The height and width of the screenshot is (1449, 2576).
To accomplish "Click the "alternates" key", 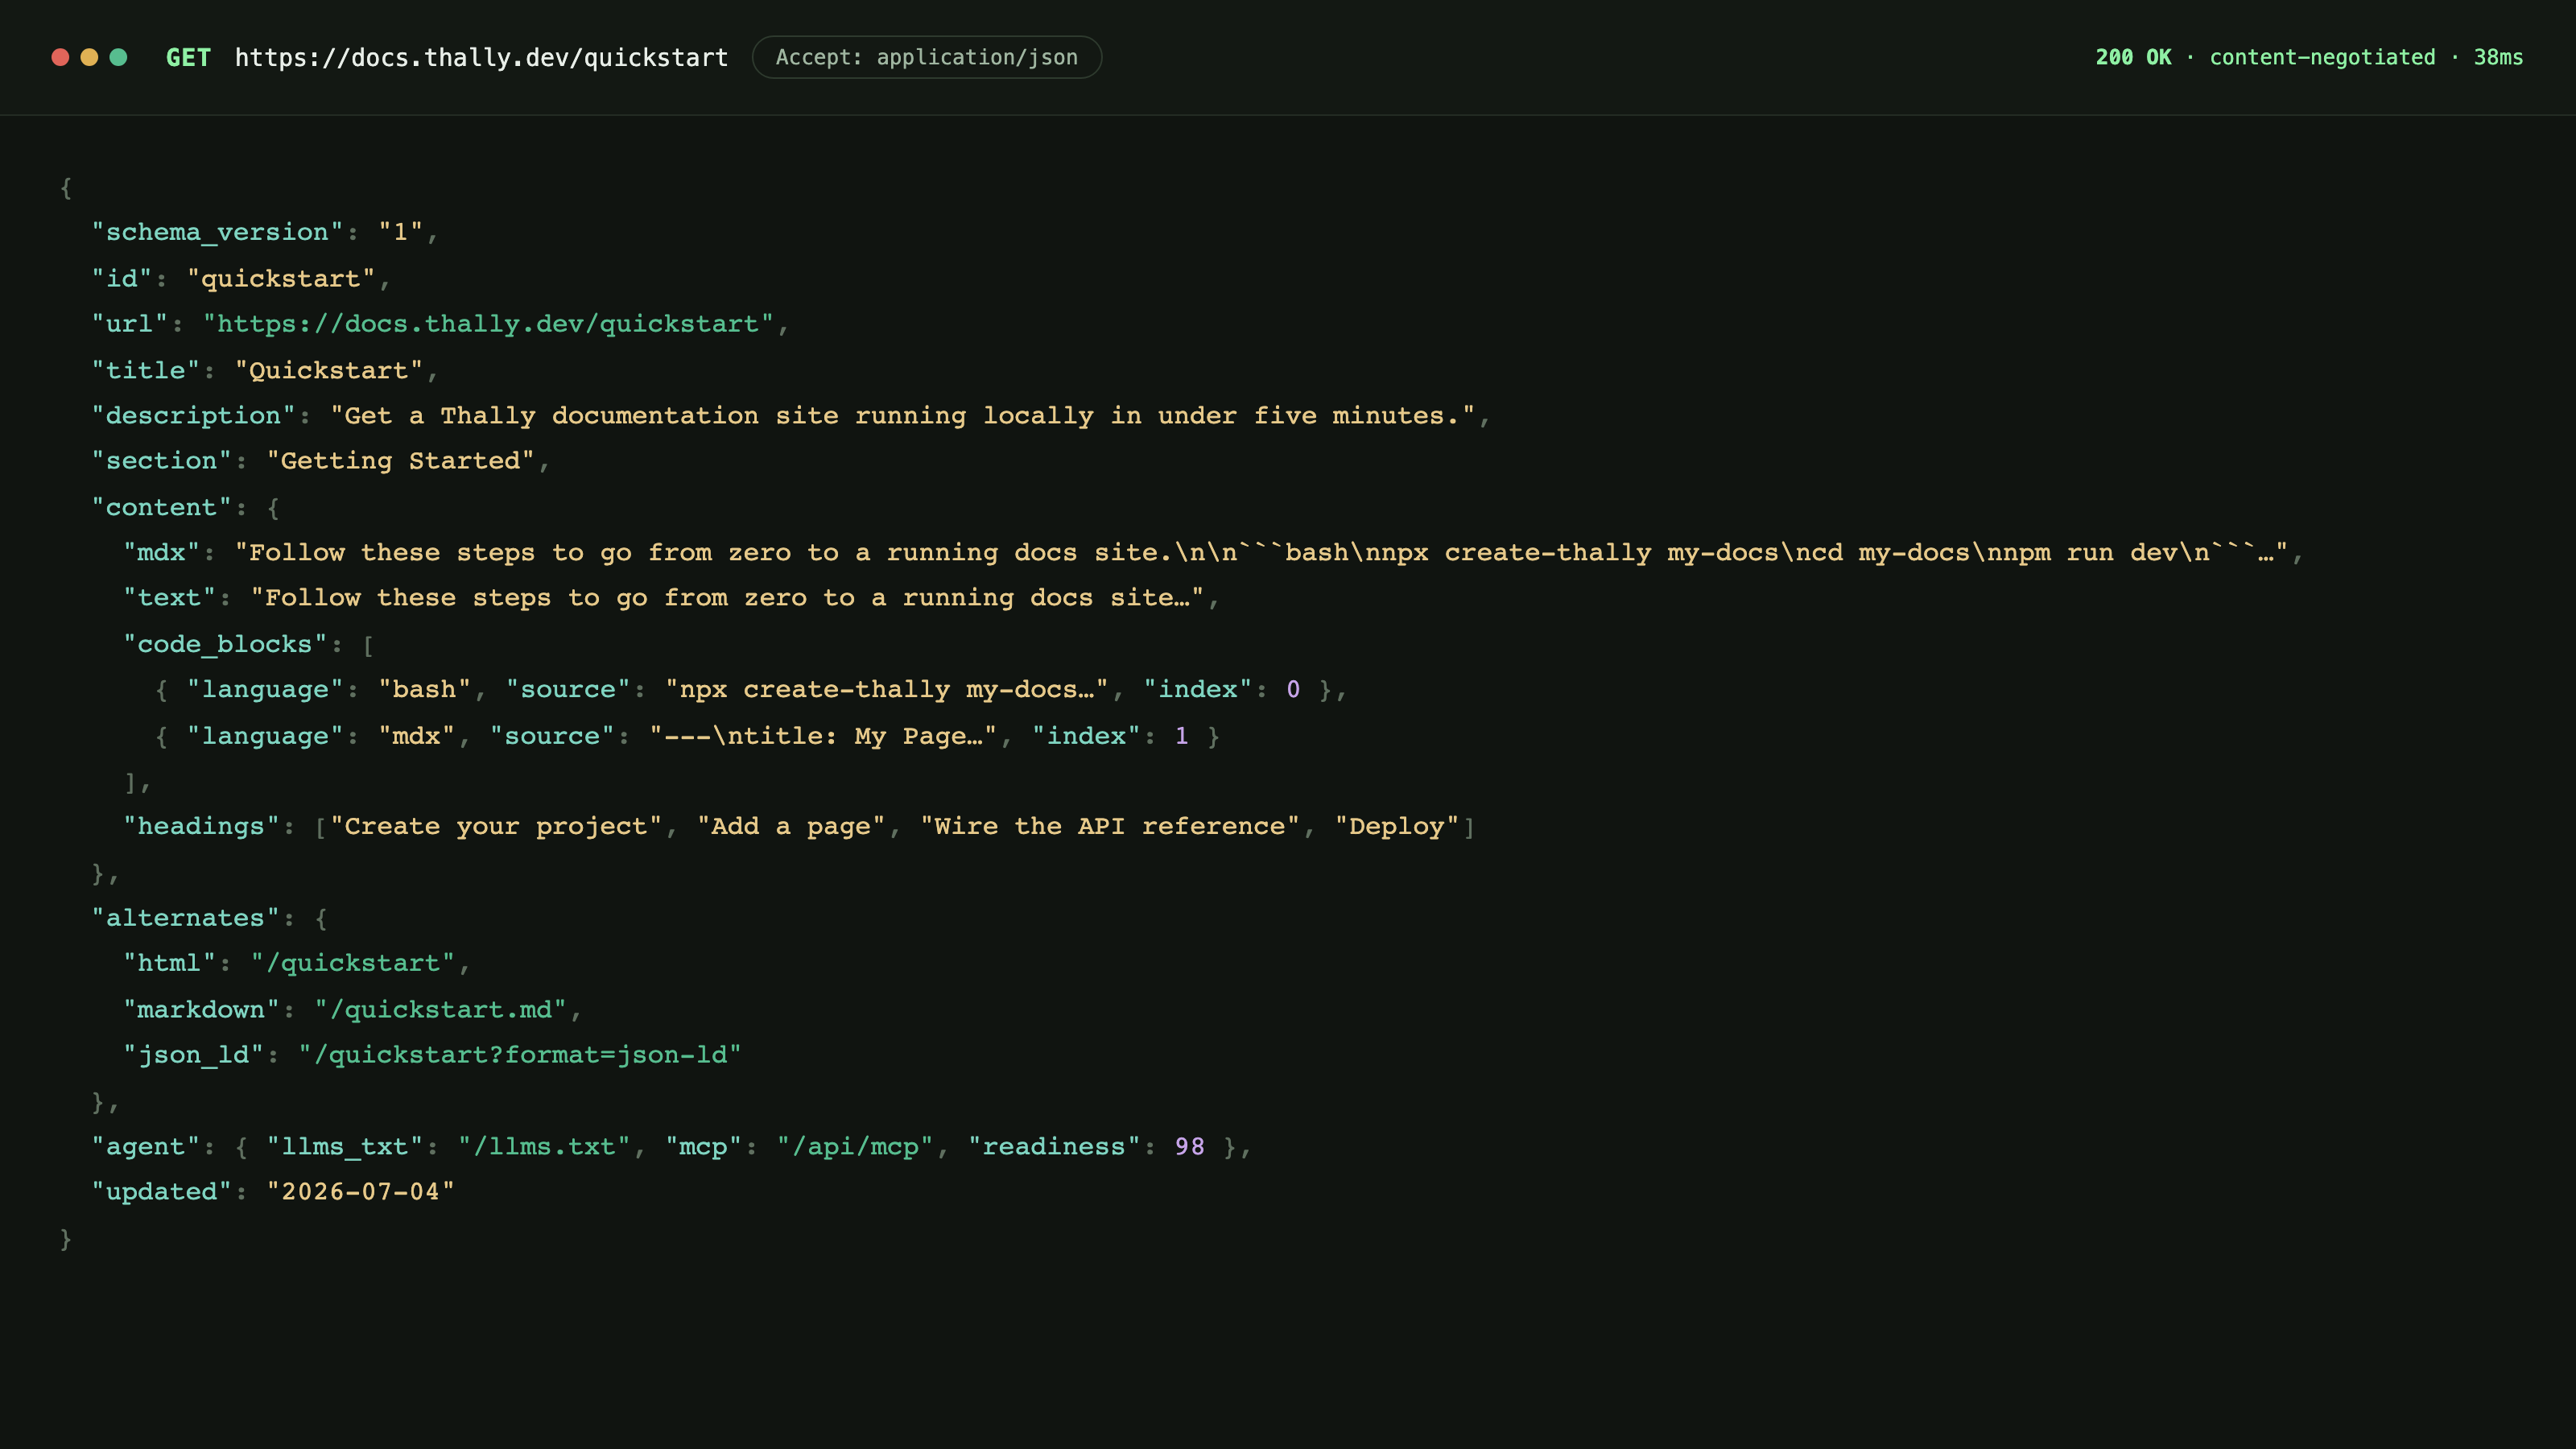I will (x=185, y=918).
